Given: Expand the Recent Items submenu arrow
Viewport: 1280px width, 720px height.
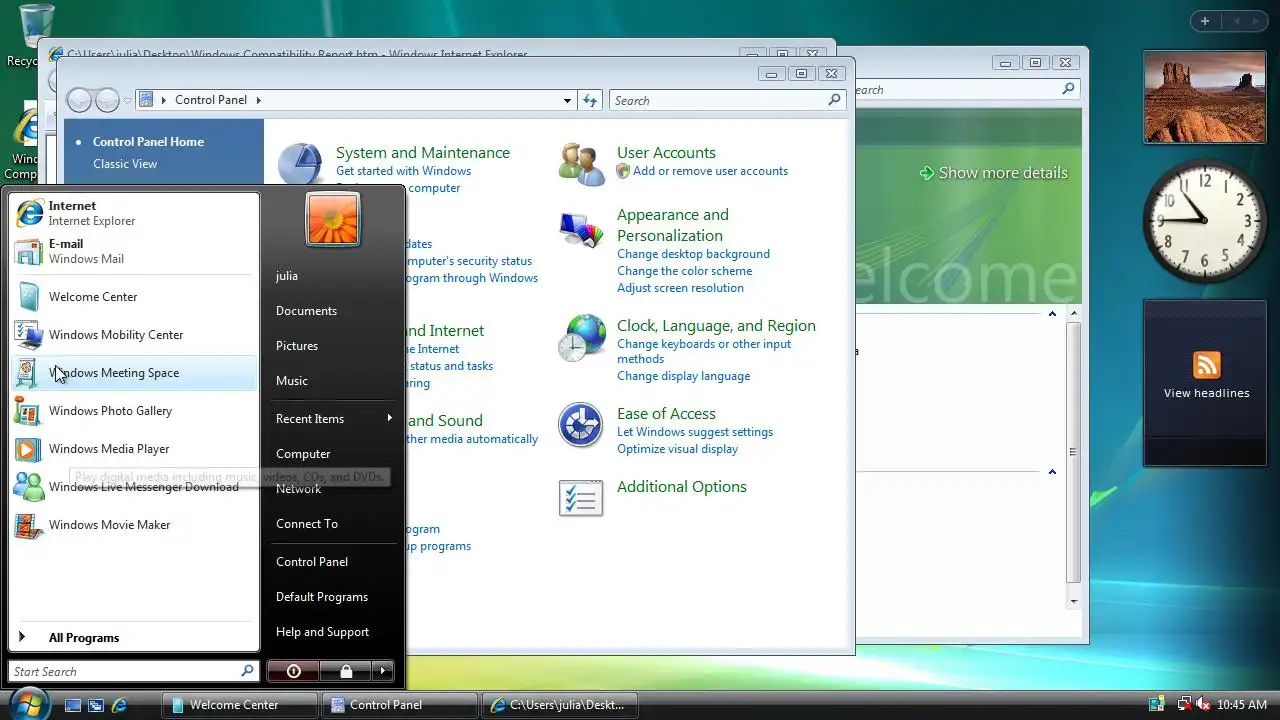Looking at the screenshot, I should click(x=390, y=418).
